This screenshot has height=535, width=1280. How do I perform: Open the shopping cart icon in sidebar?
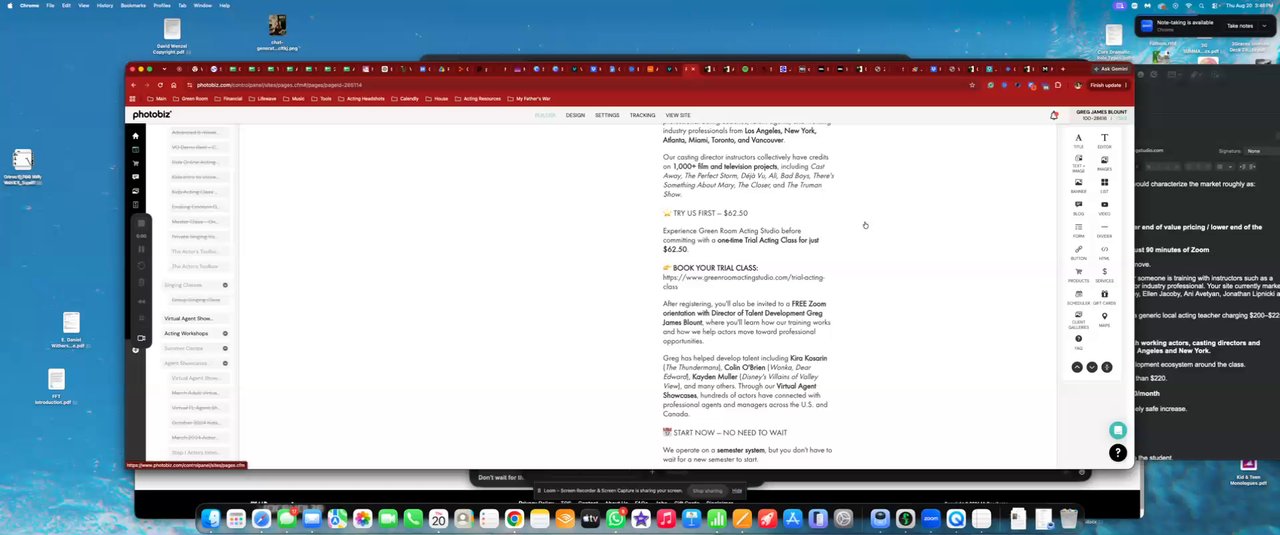click(136, 163)
